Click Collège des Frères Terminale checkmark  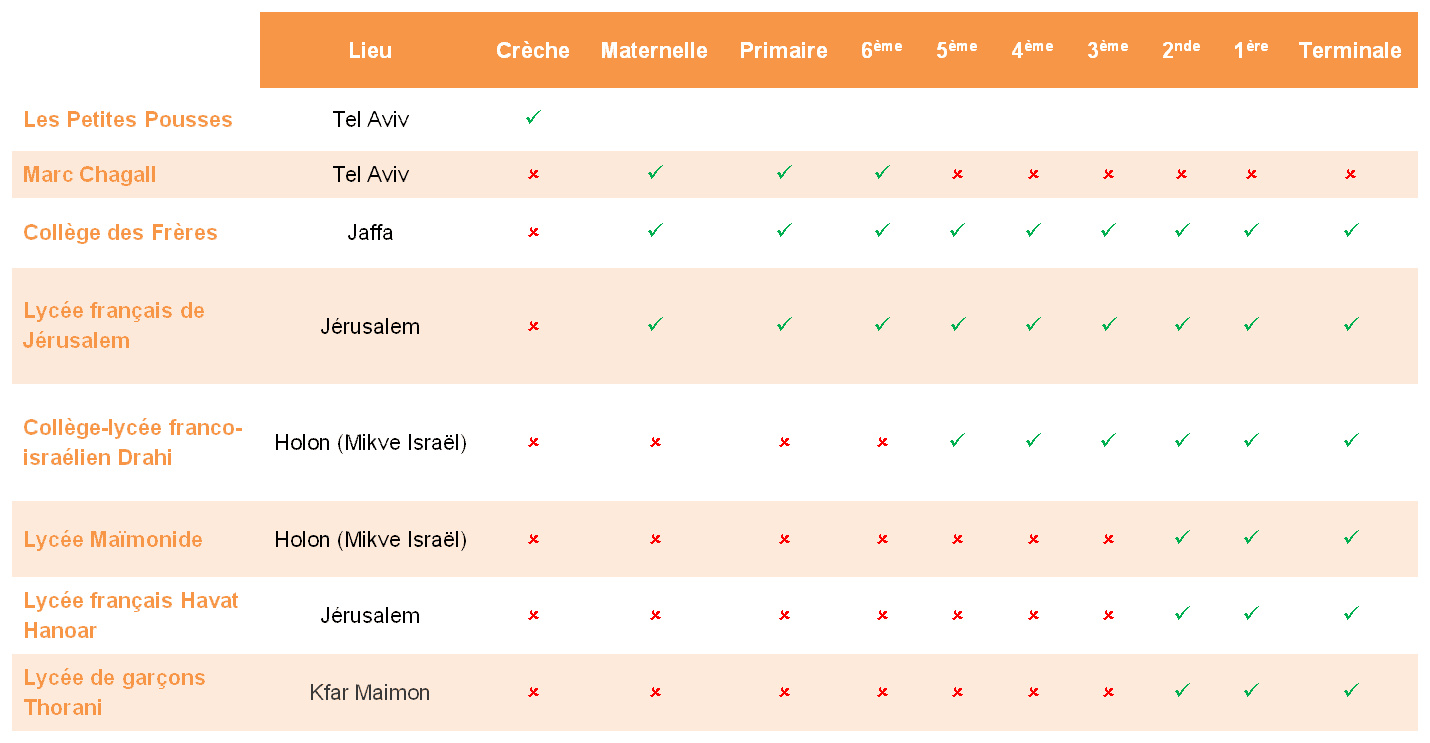1350,231
